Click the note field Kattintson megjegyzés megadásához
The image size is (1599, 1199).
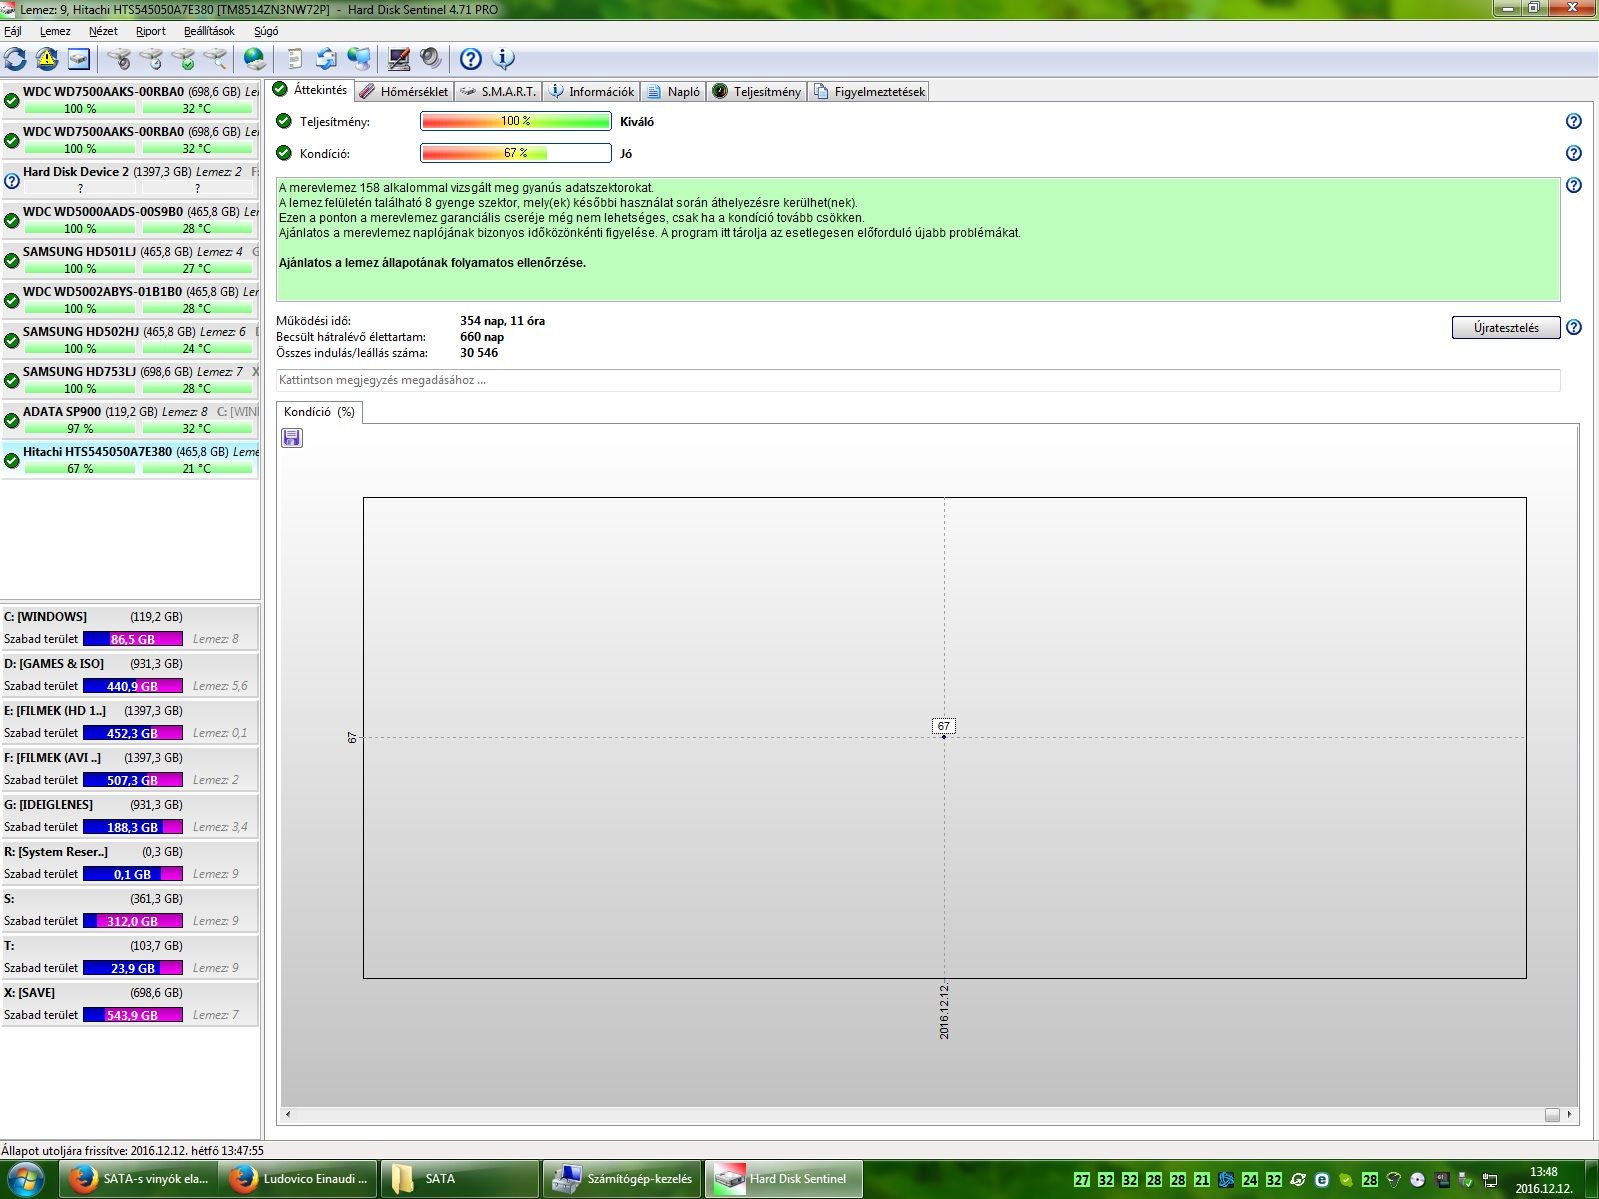(918, 380)
